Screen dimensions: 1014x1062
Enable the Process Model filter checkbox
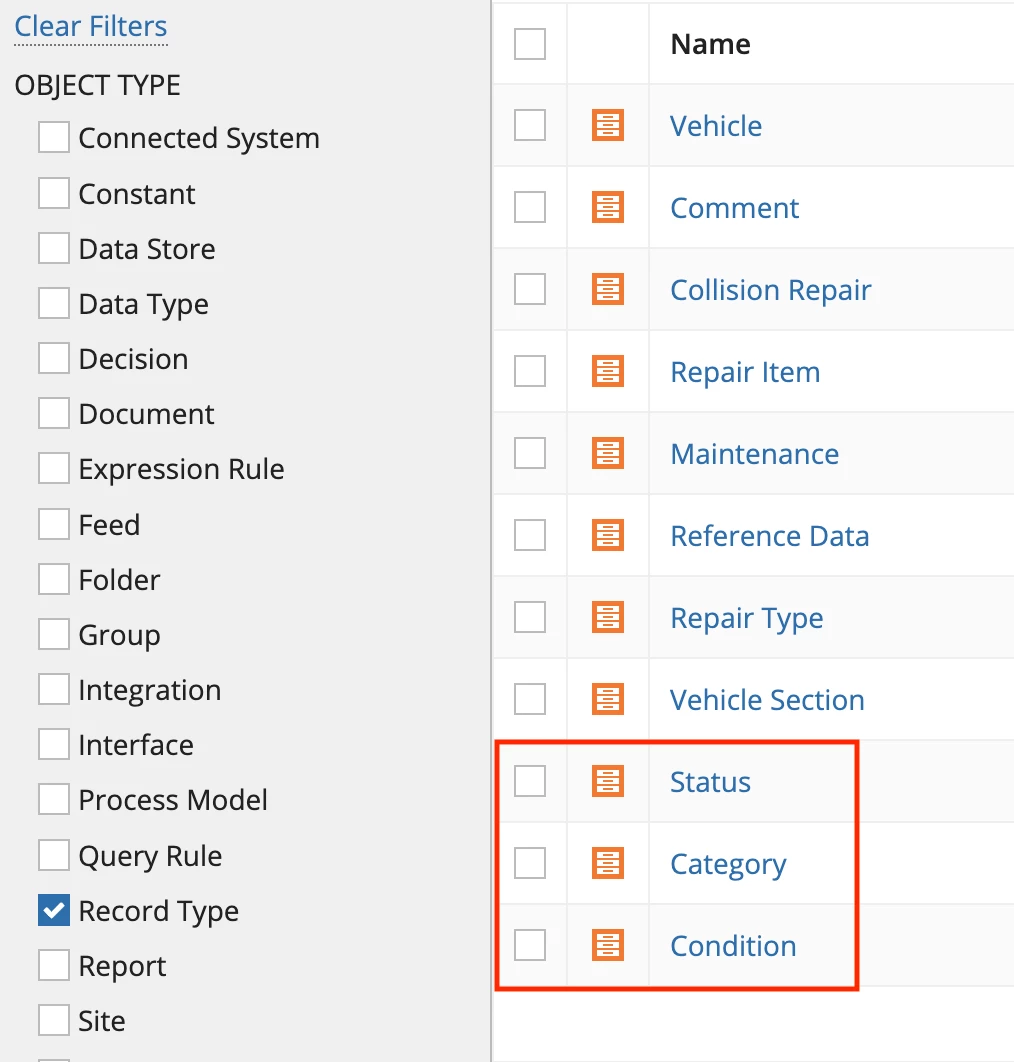click(x=54, y=799)
